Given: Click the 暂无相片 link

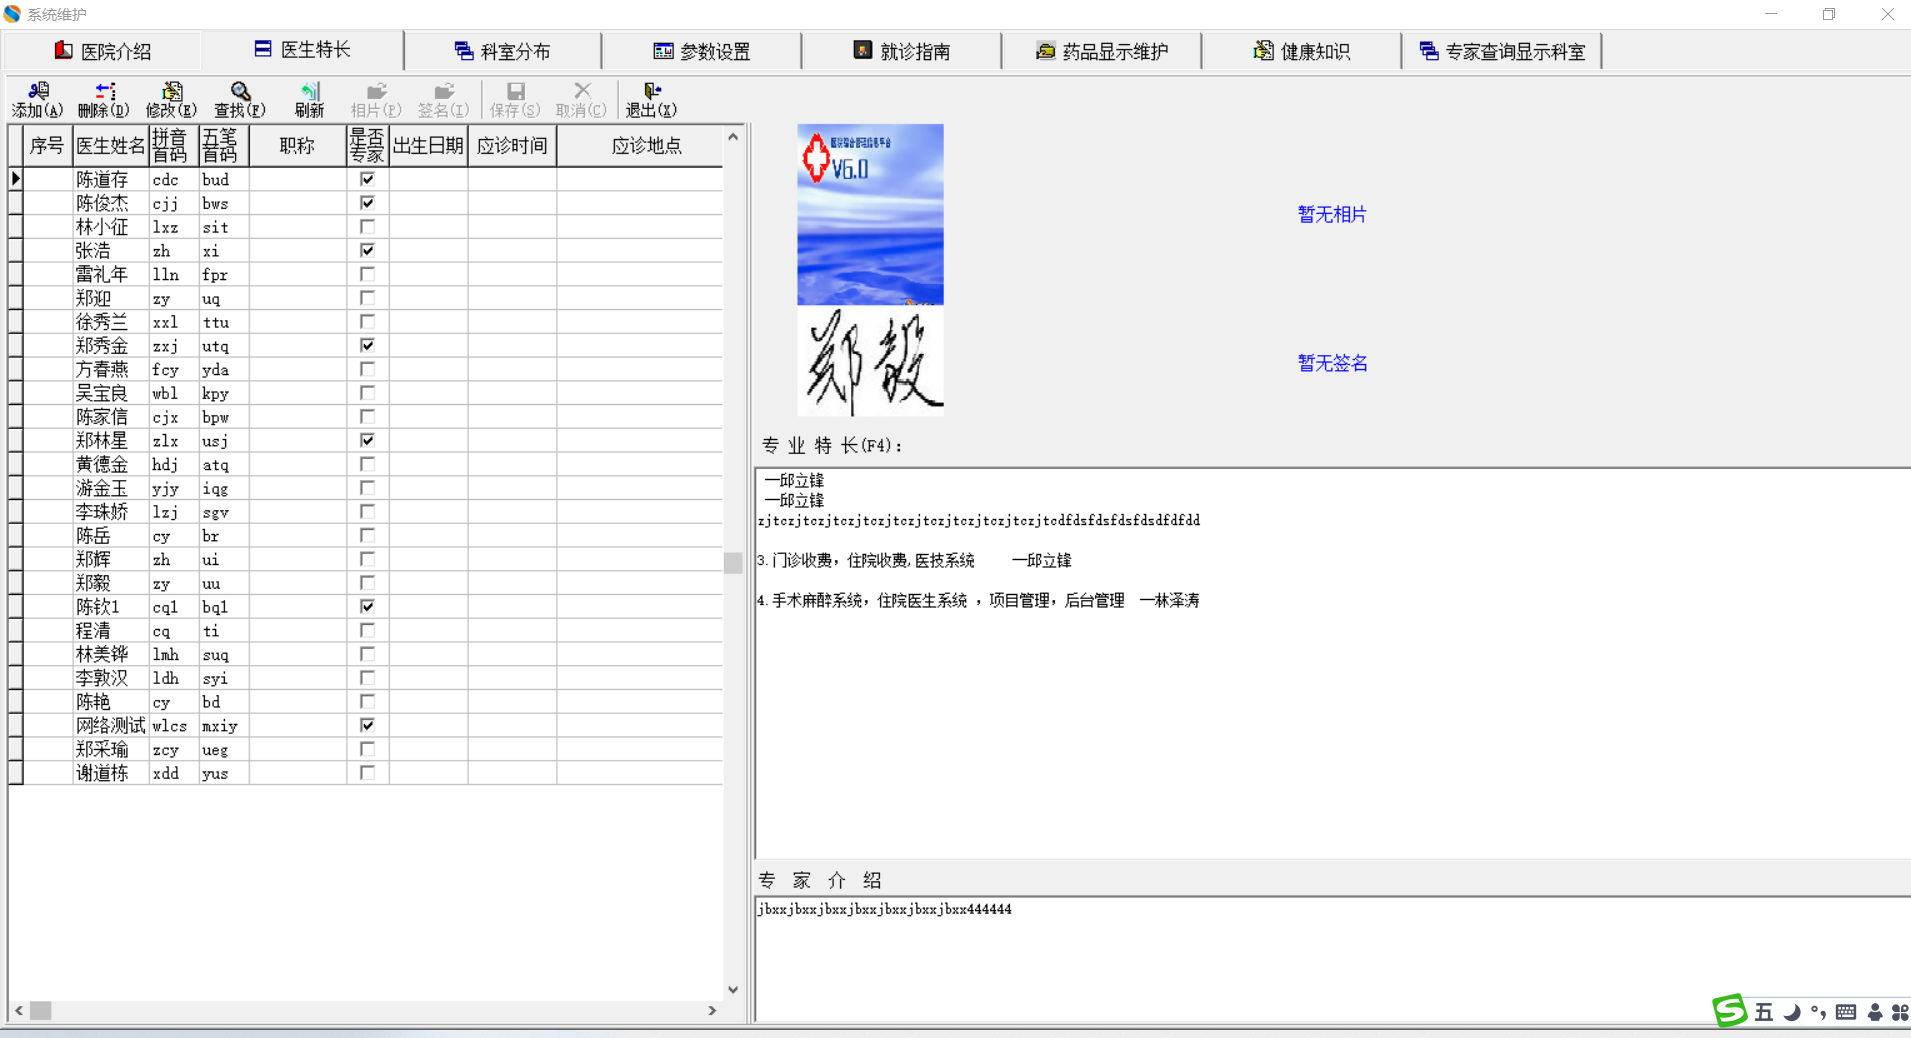Looking at the screenshot, I should point(1332,214).
